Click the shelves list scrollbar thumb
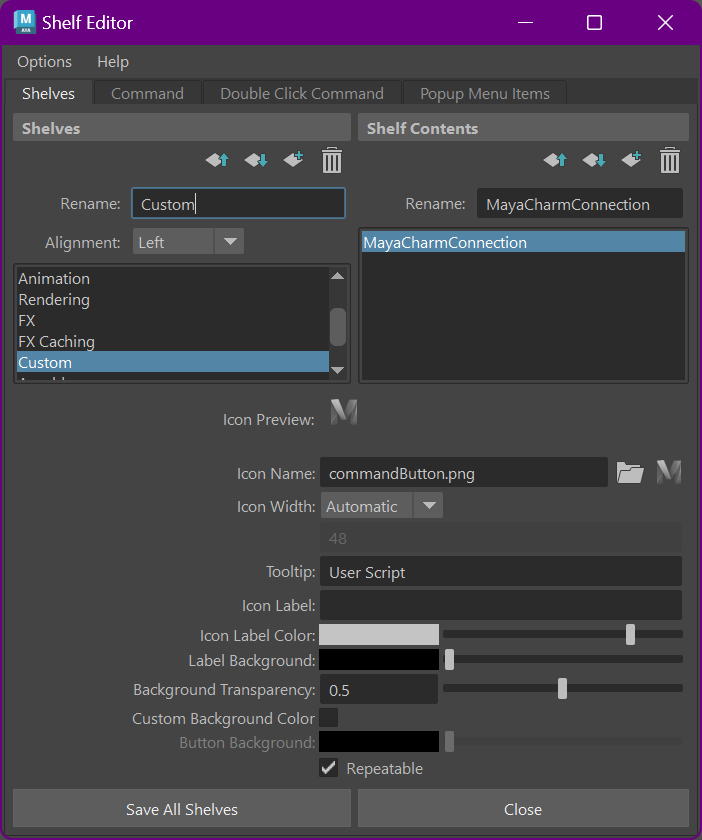Viewport: 702px width, 840px height. (338, 327)
